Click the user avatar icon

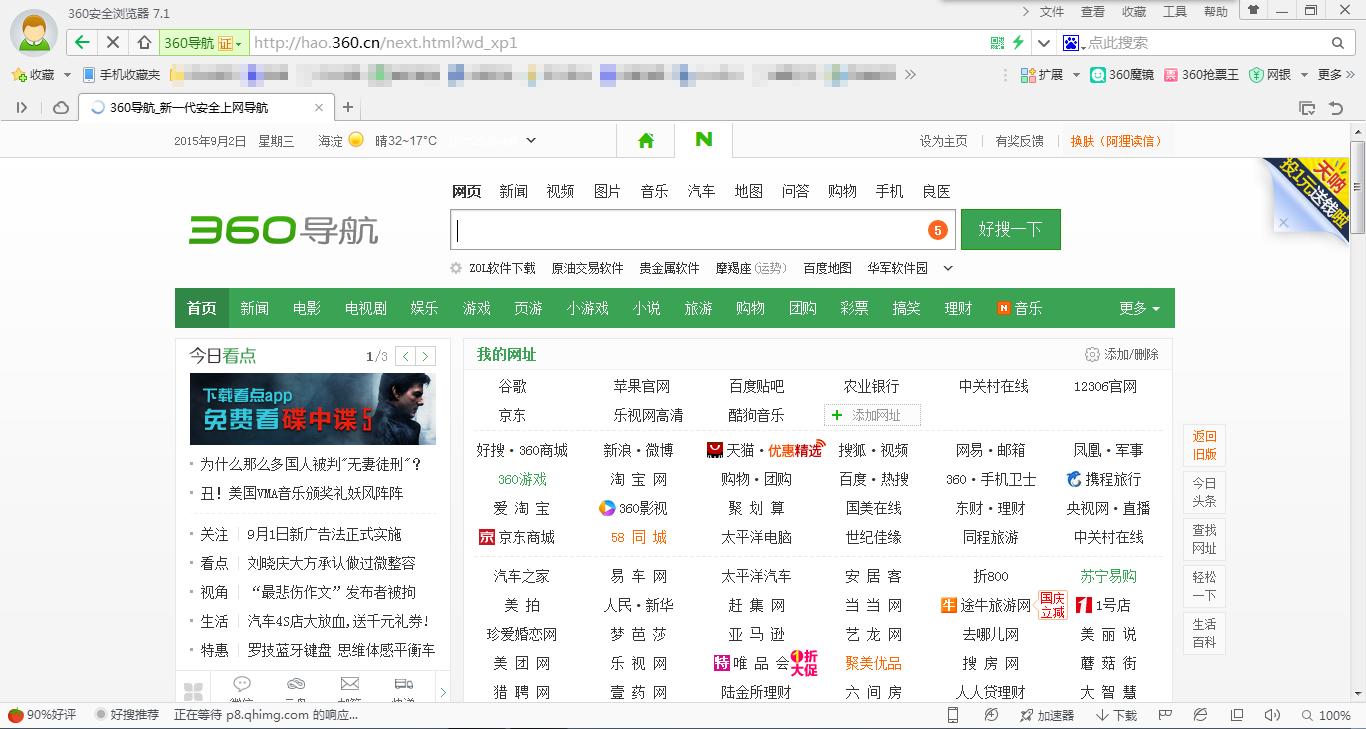[34, 33]
